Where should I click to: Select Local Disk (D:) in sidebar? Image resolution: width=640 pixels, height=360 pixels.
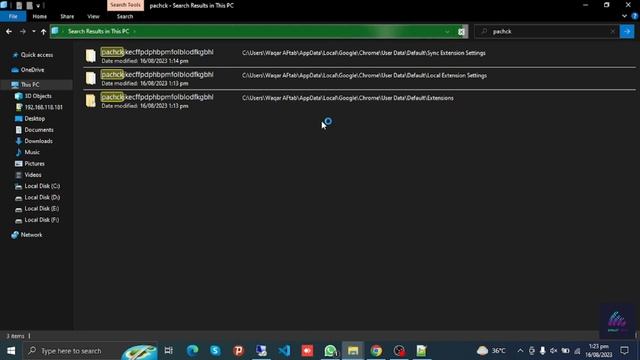coord(42,198)
